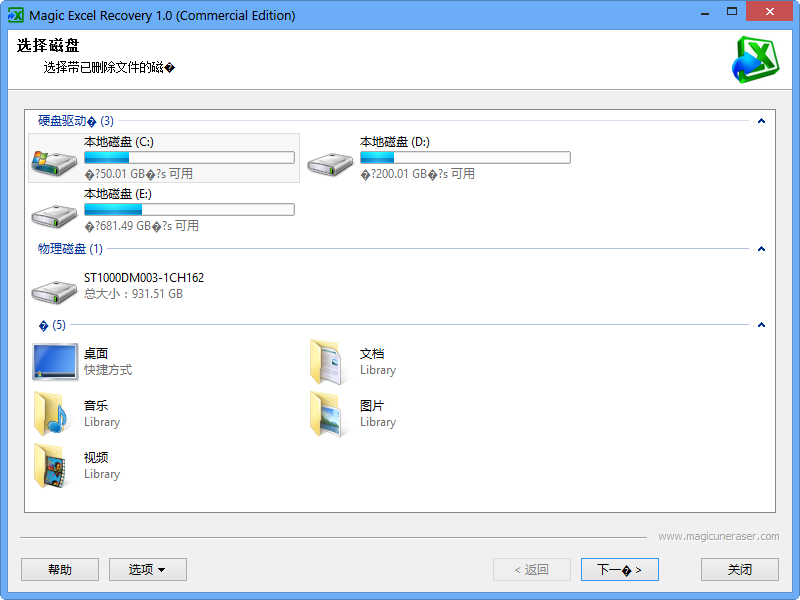Image resolution: width=800 pixels, height=600 pixels.
Task: Click the title bar application icon
Action: [16, 15]
